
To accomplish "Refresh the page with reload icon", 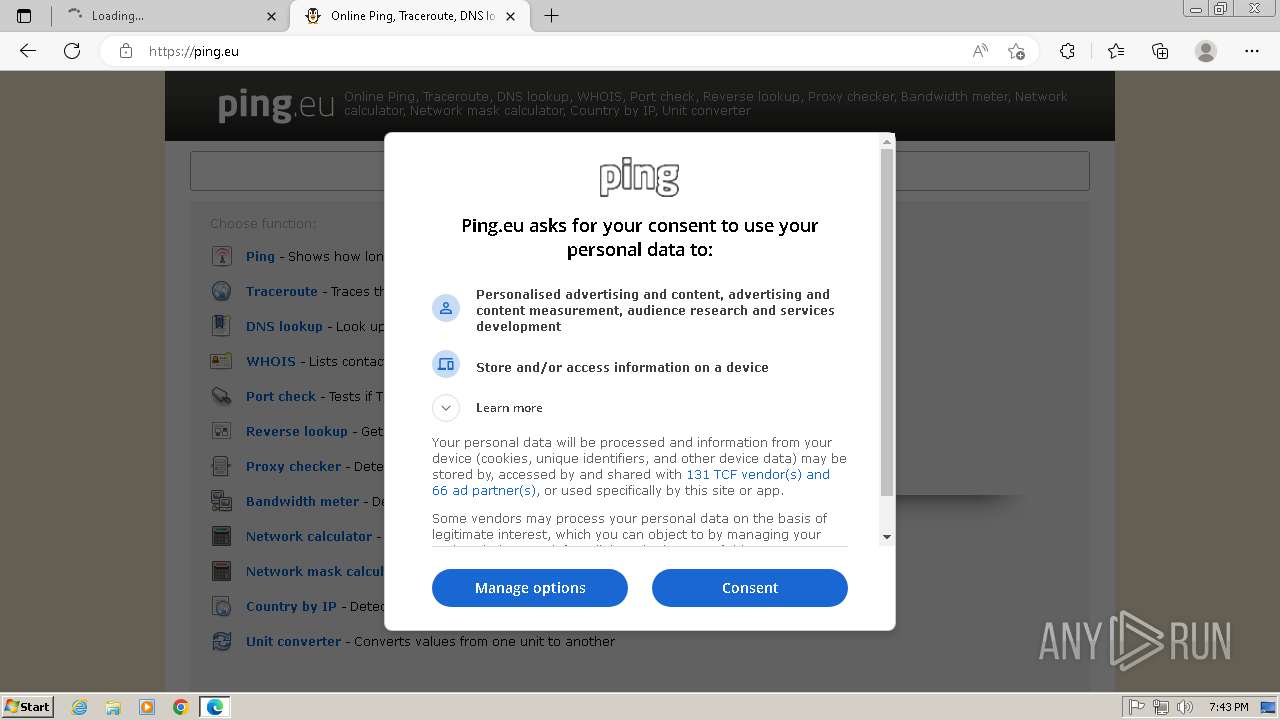I will [72, 51].
